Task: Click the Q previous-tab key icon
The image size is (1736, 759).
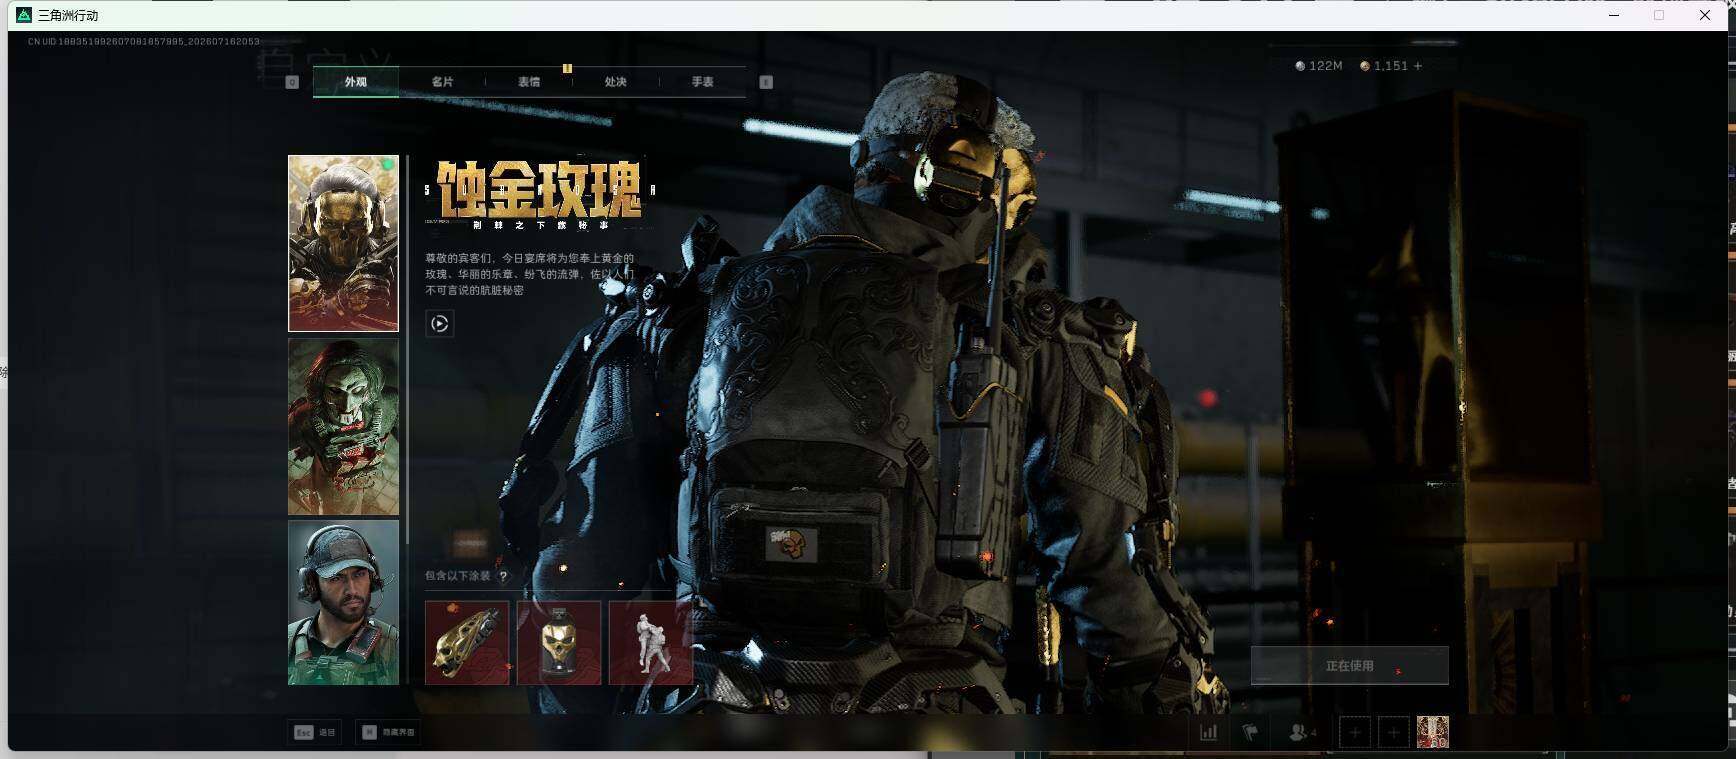Action: tap(292, 82)
